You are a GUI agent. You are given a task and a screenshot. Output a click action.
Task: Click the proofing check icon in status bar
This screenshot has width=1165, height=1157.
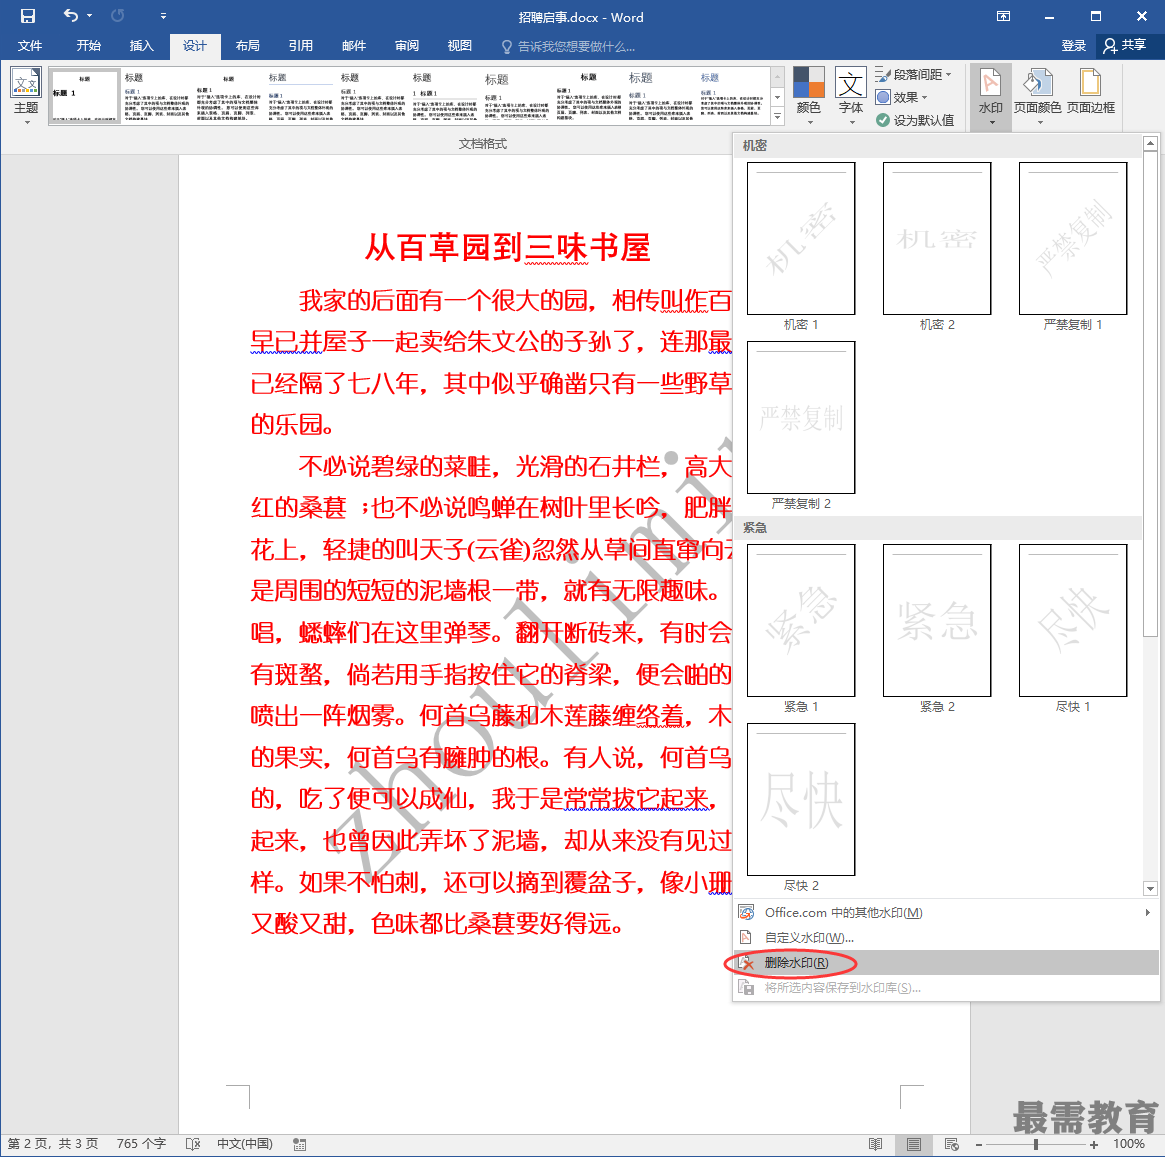[x=193, y=1144]
